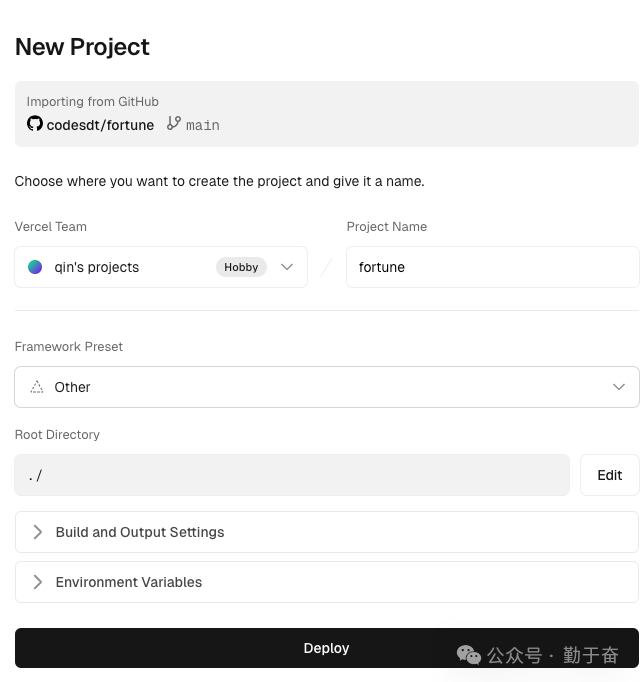This screenshot has height=682, width=640.
Task: Click the Deploy button
Action: [326, 648]
